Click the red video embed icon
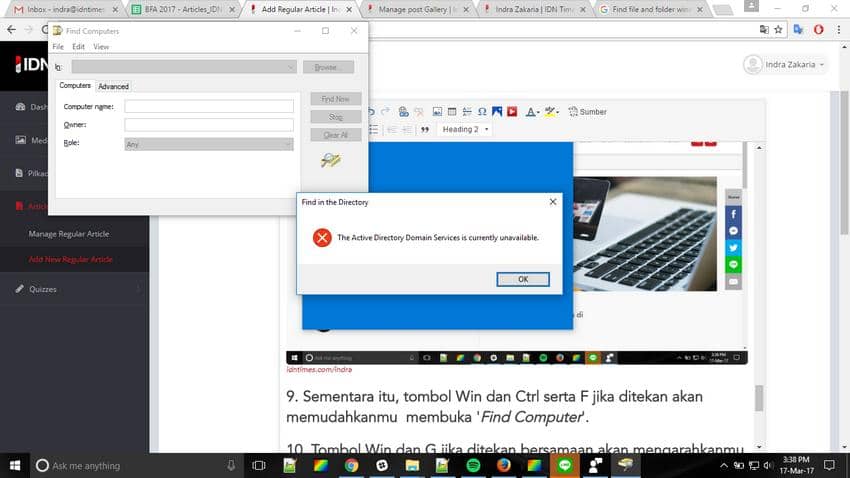Image resolution: width=850 pixels, height=478 pixels. click(511, 112)
